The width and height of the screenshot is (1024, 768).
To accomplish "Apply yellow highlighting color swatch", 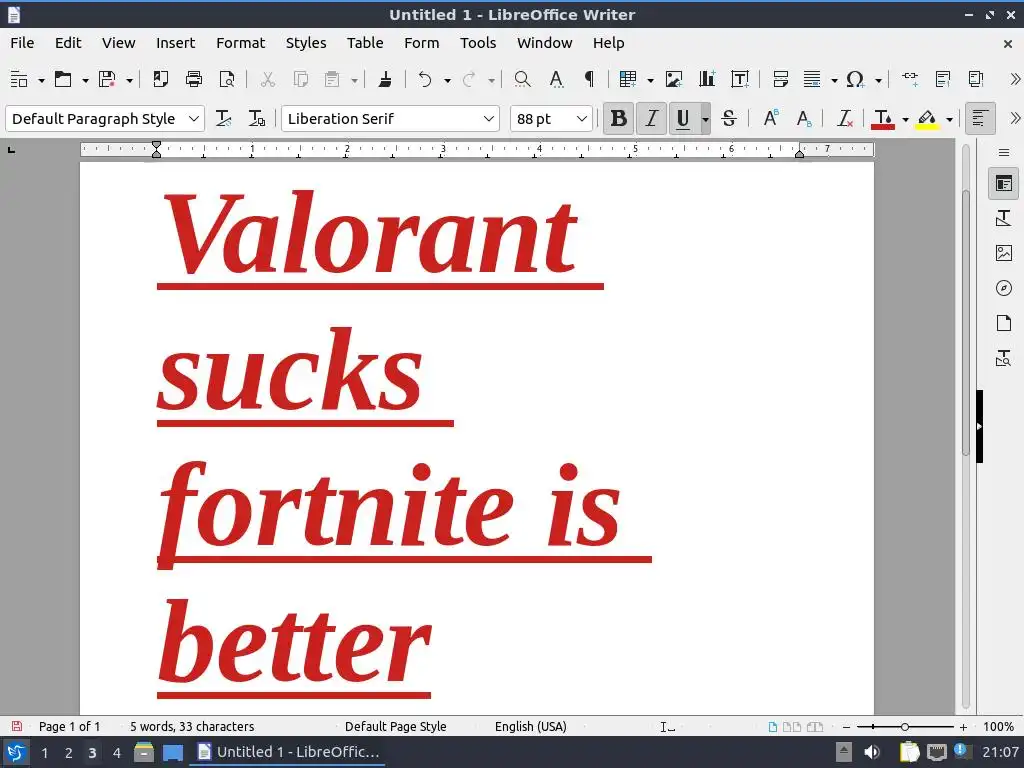I will click(927, 119).
